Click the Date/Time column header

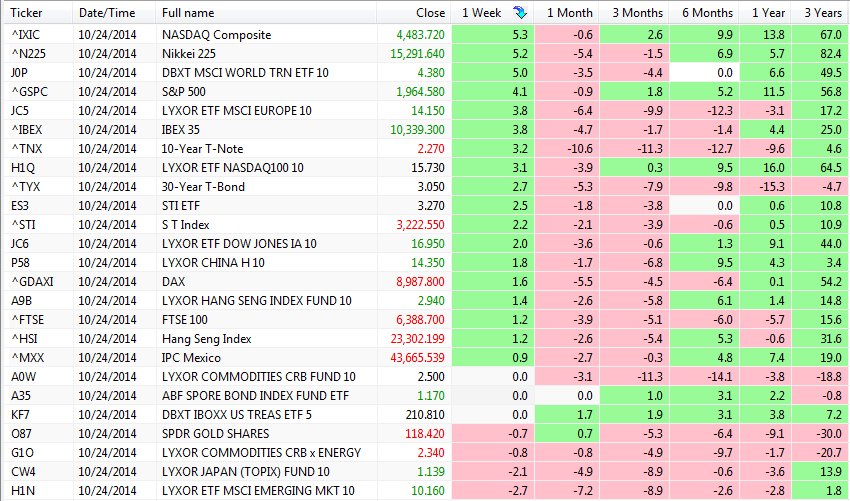tap(107, 13)
